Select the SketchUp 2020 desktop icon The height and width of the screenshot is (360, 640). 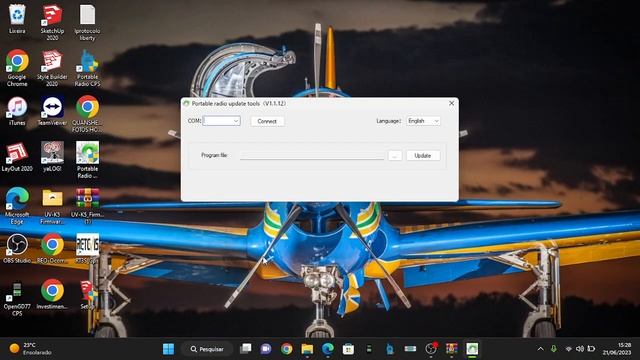click(52, 22)
